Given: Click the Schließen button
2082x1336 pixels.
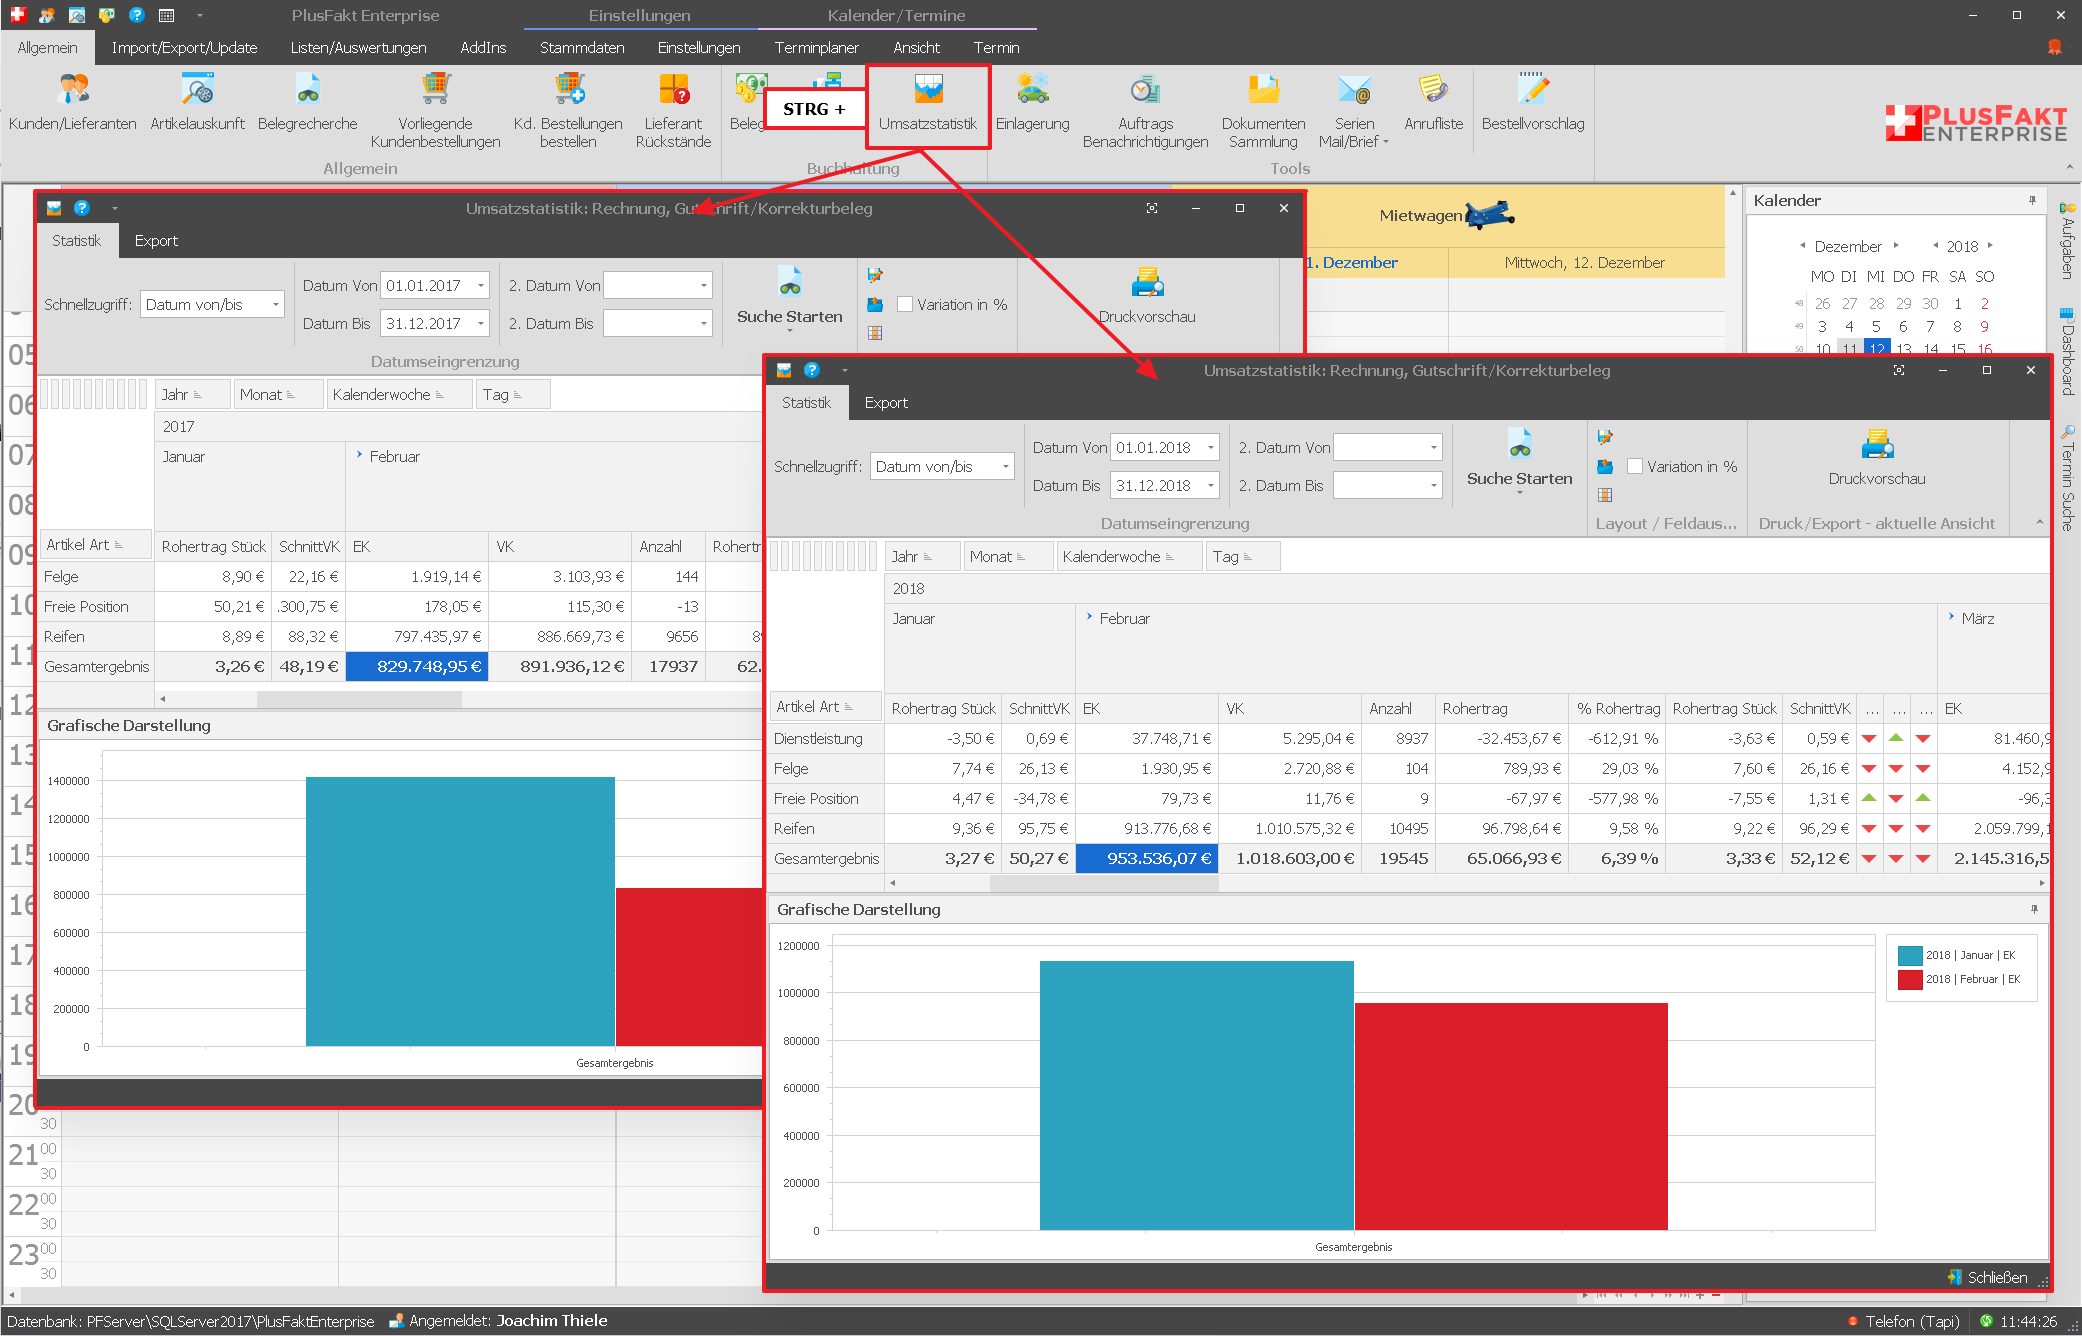Looking at the screenshot, I should pos(1988,1277).
